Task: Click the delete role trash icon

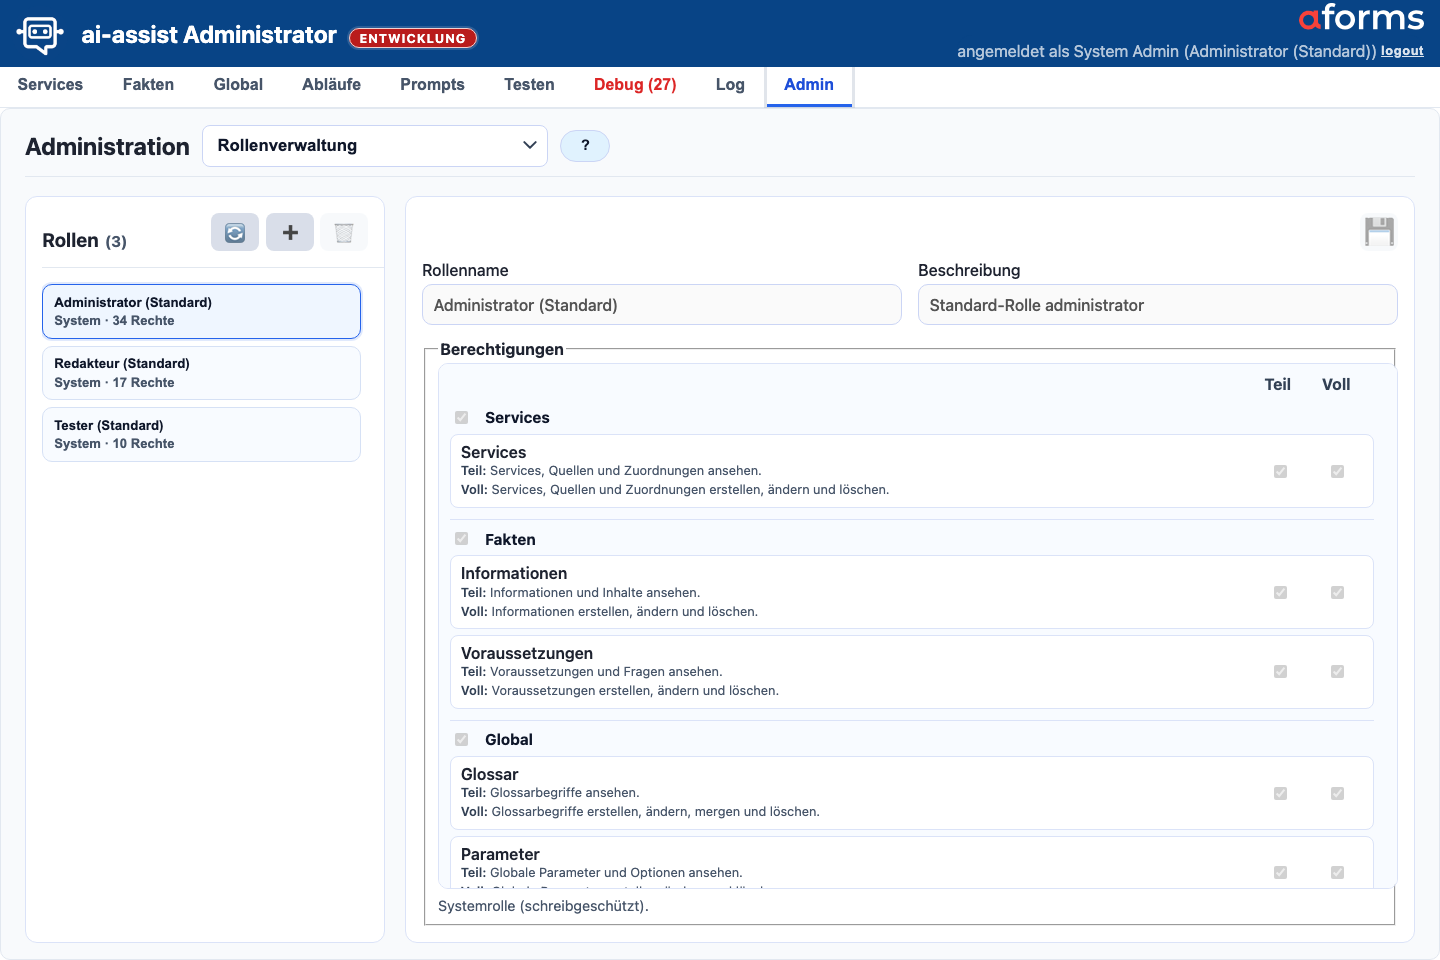Action: [344, 232]
